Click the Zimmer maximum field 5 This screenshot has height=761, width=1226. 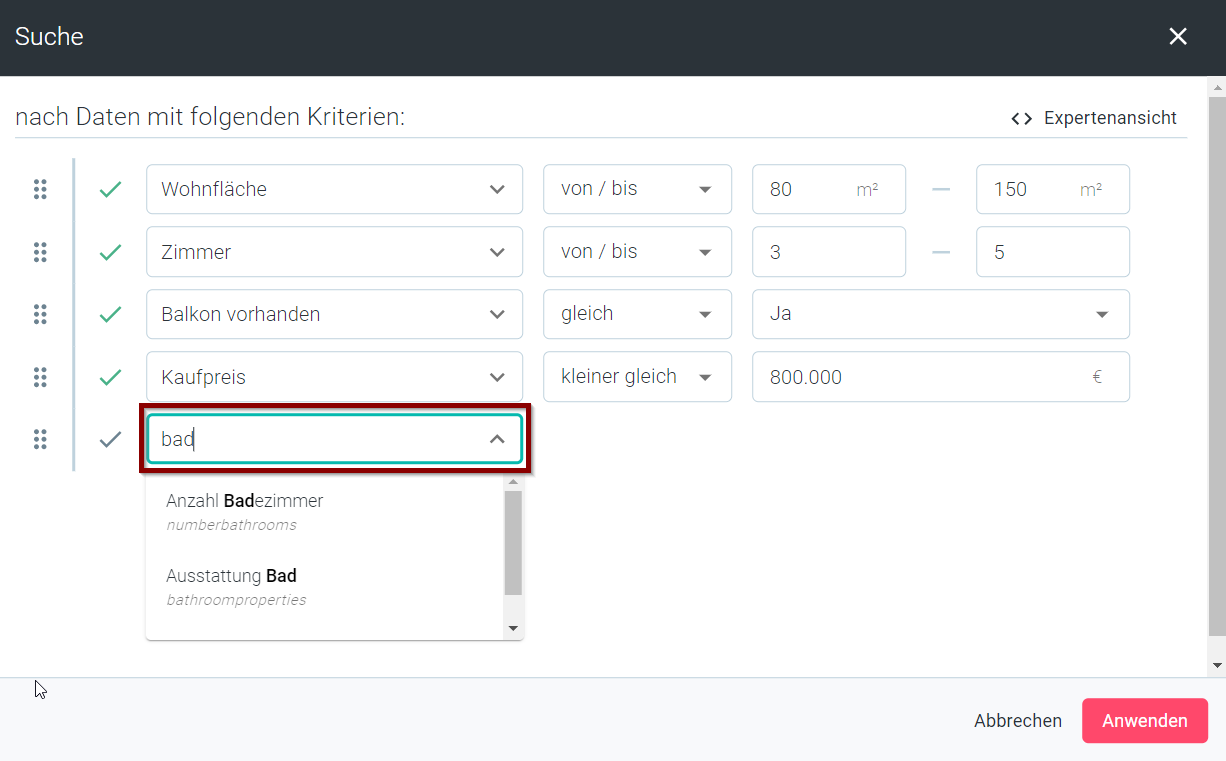1053,252
